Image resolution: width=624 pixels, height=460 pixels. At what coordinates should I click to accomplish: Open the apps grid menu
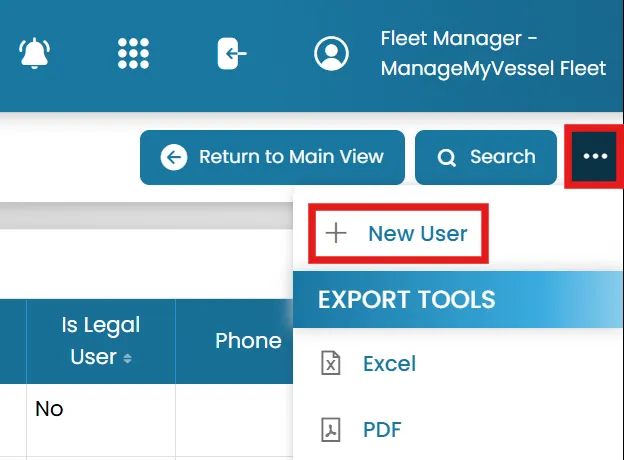click(x=133, y=53)
